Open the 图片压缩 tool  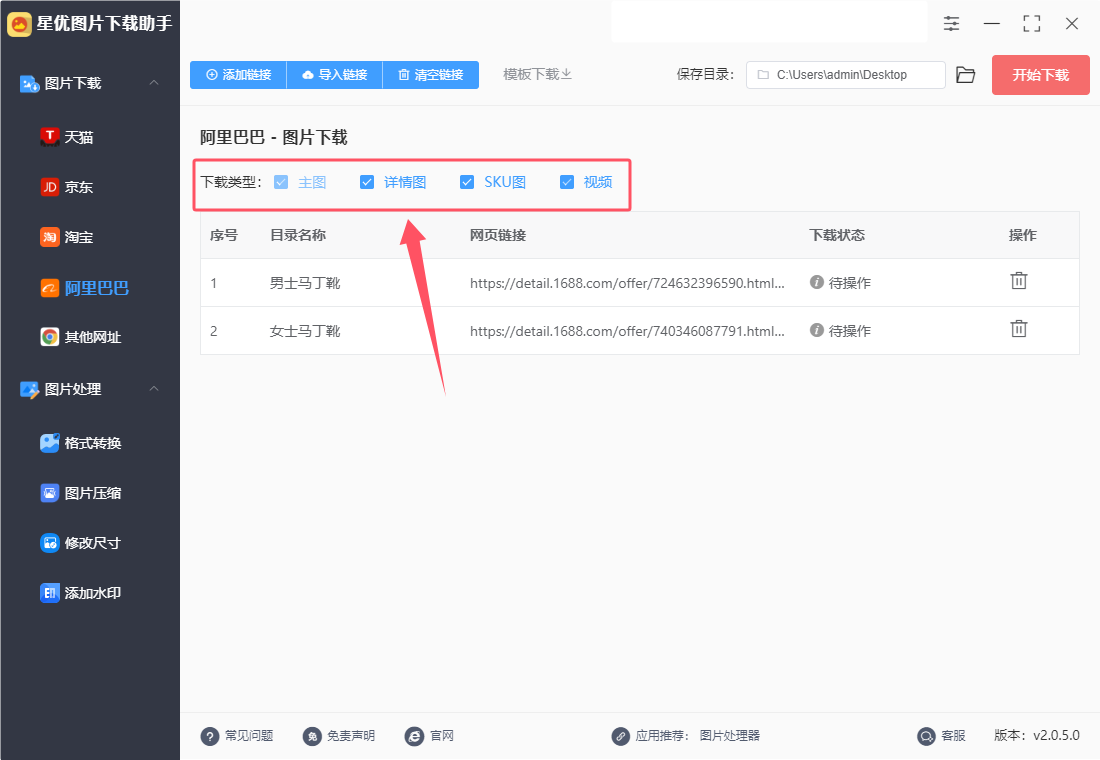[x=81, y=493]
